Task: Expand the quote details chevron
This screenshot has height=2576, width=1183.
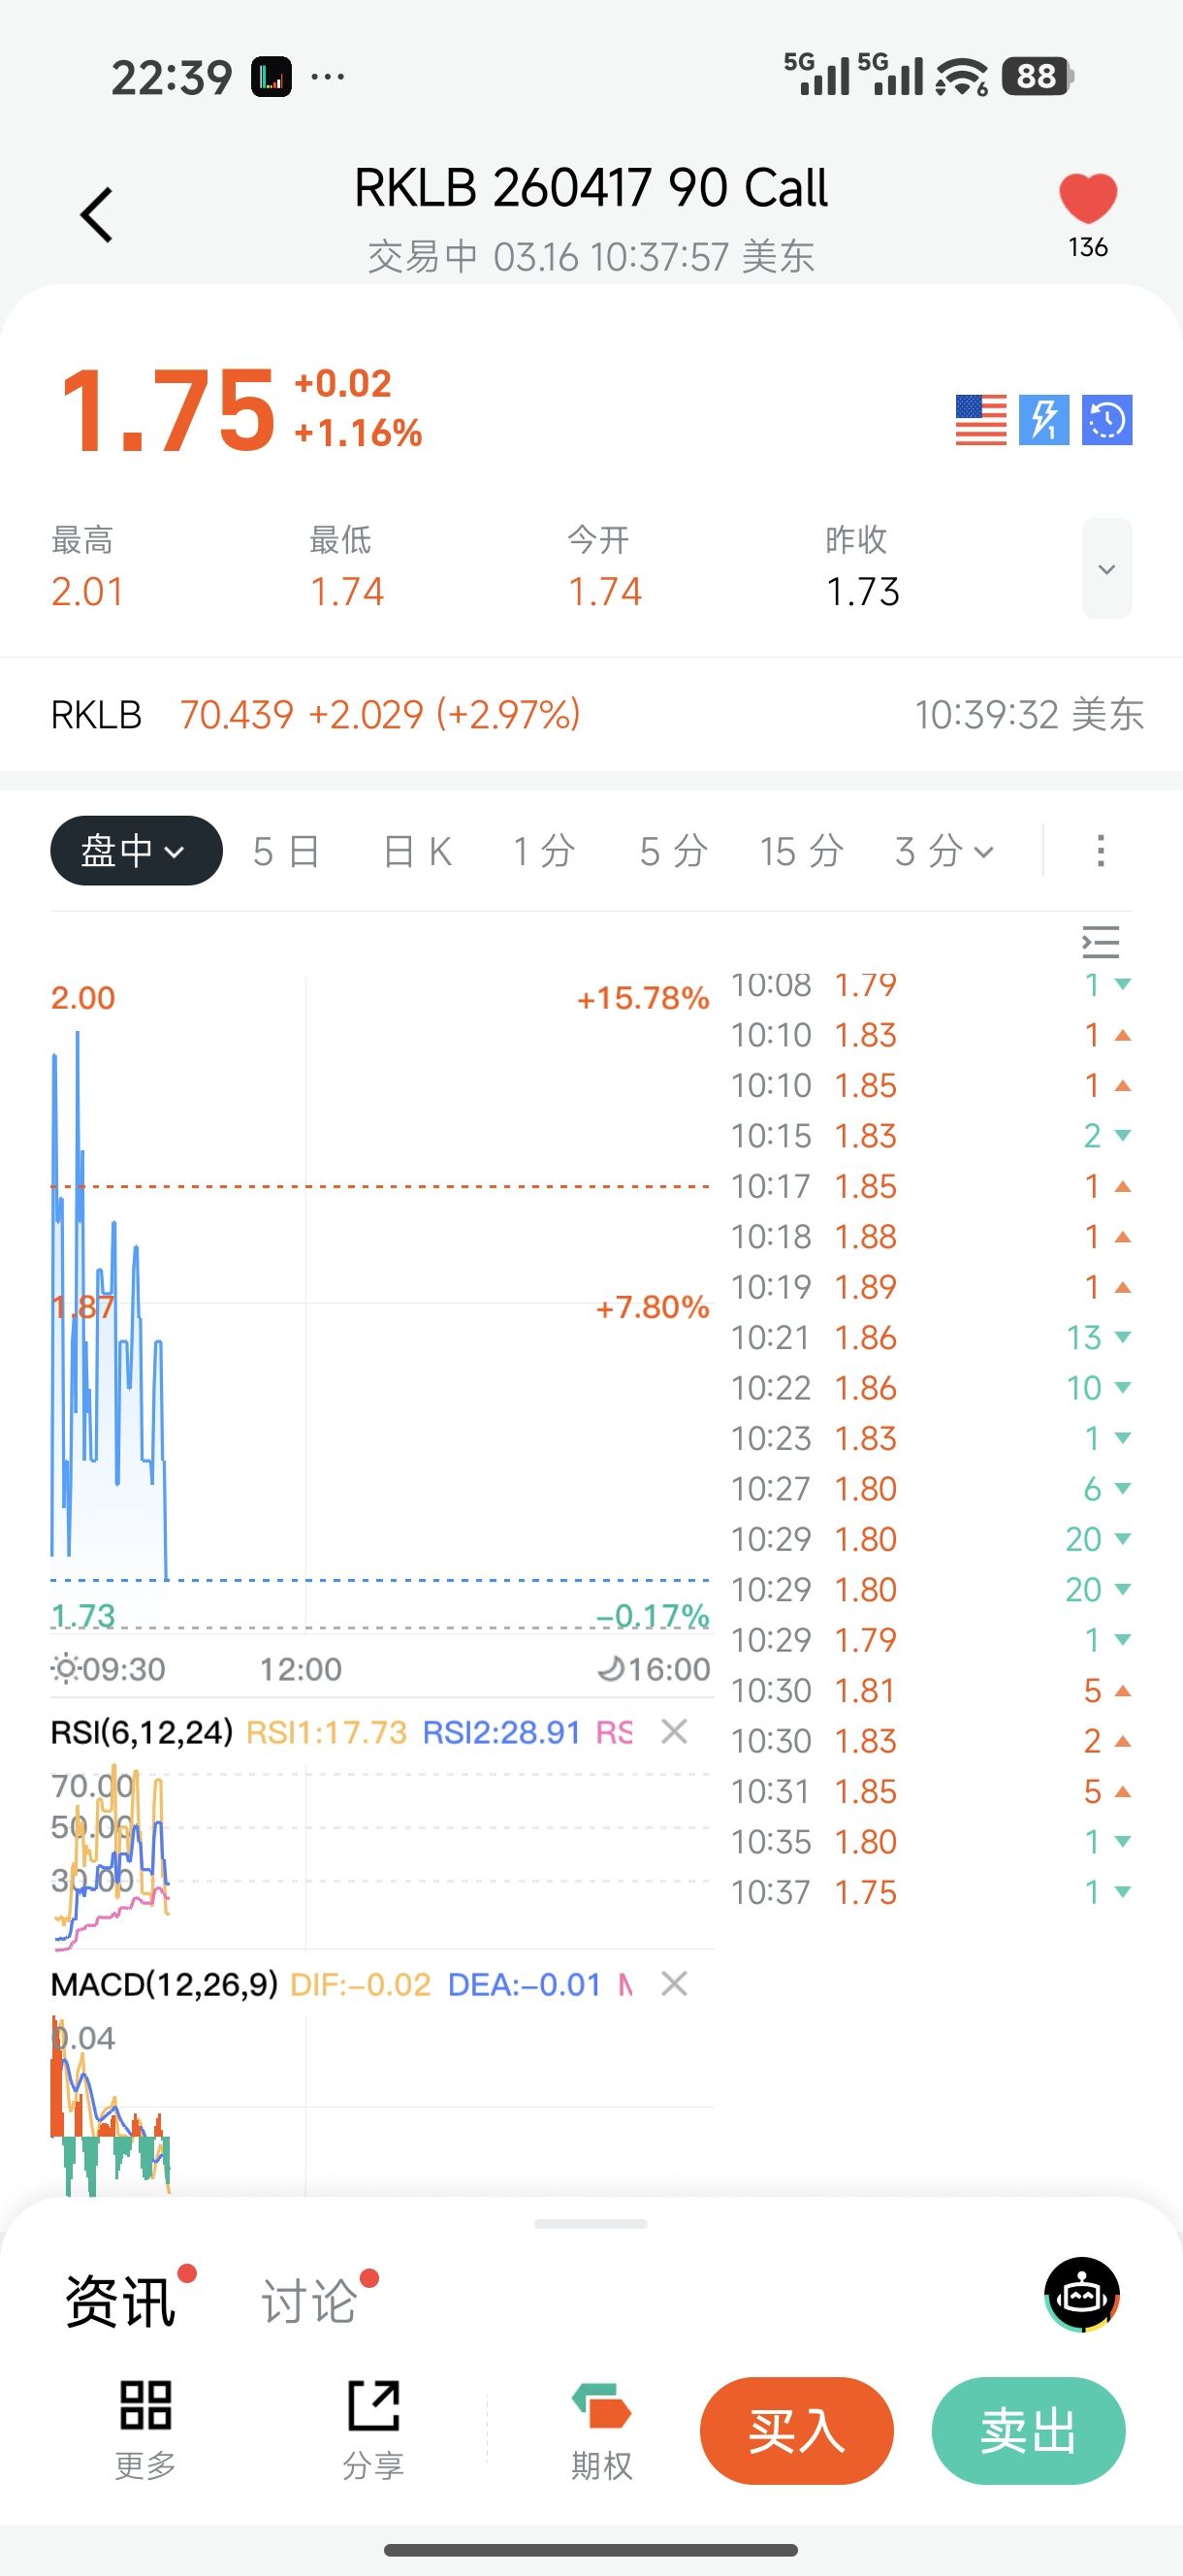Action: pos(1106,569)
